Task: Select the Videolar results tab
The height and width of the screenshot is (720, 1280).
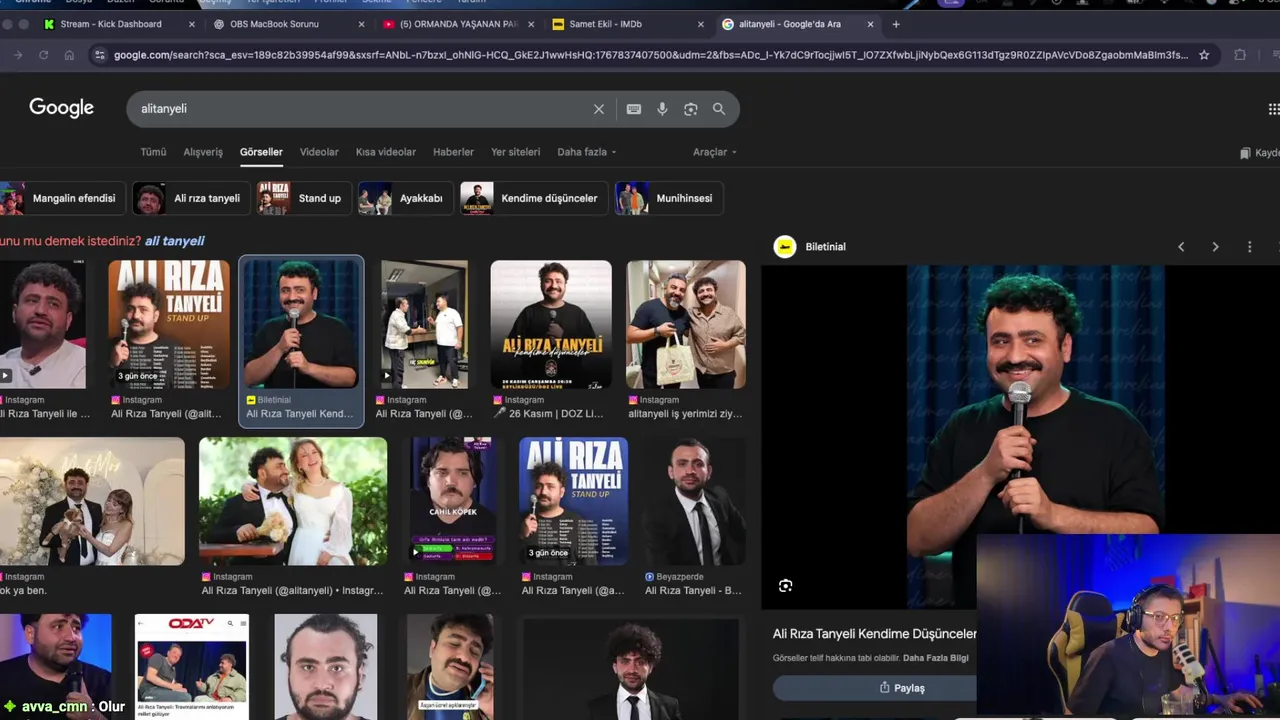Action: 319,152
